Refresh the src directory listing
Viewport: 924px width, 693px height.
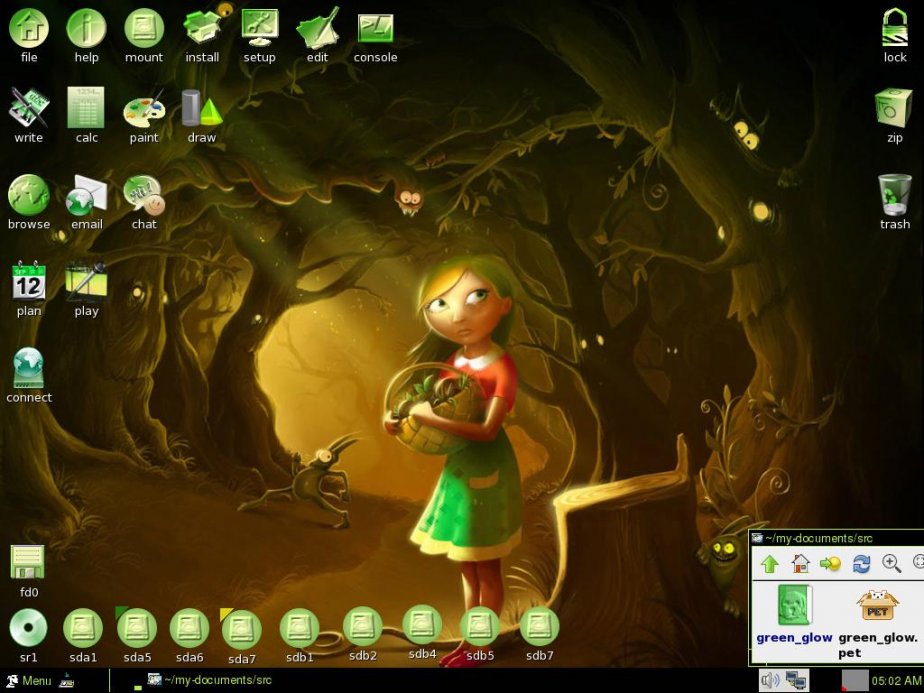(x=861, y=564)
